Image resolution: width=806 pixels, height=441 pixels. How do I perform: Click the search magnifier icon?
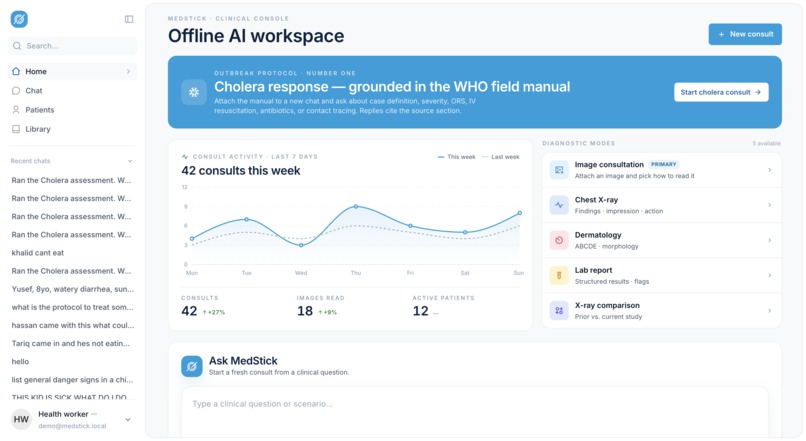click(x=17, y=46)
